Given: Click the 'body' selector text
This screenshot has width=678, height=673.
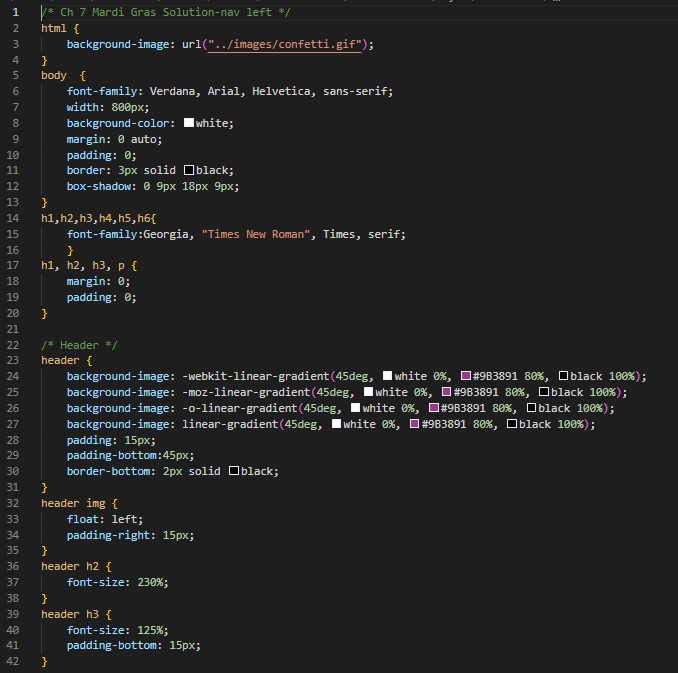Looking at the screenshot, I should tap(54, 76).
